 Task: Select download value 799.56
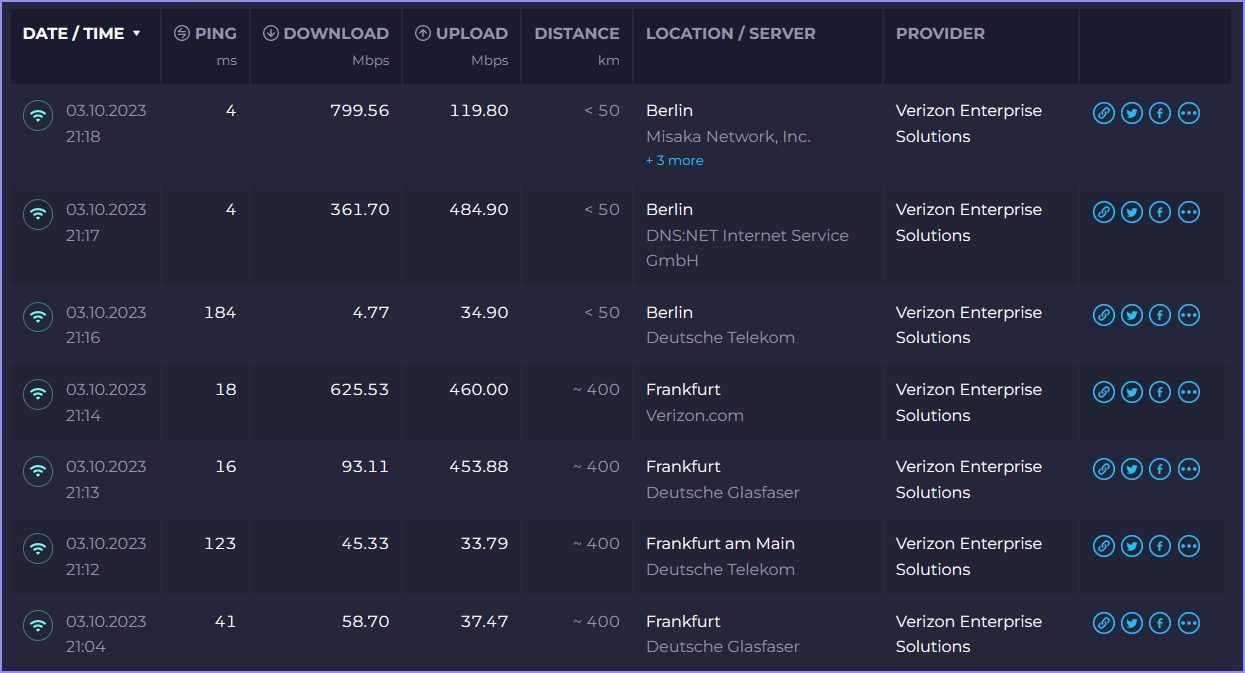[360, 110]
